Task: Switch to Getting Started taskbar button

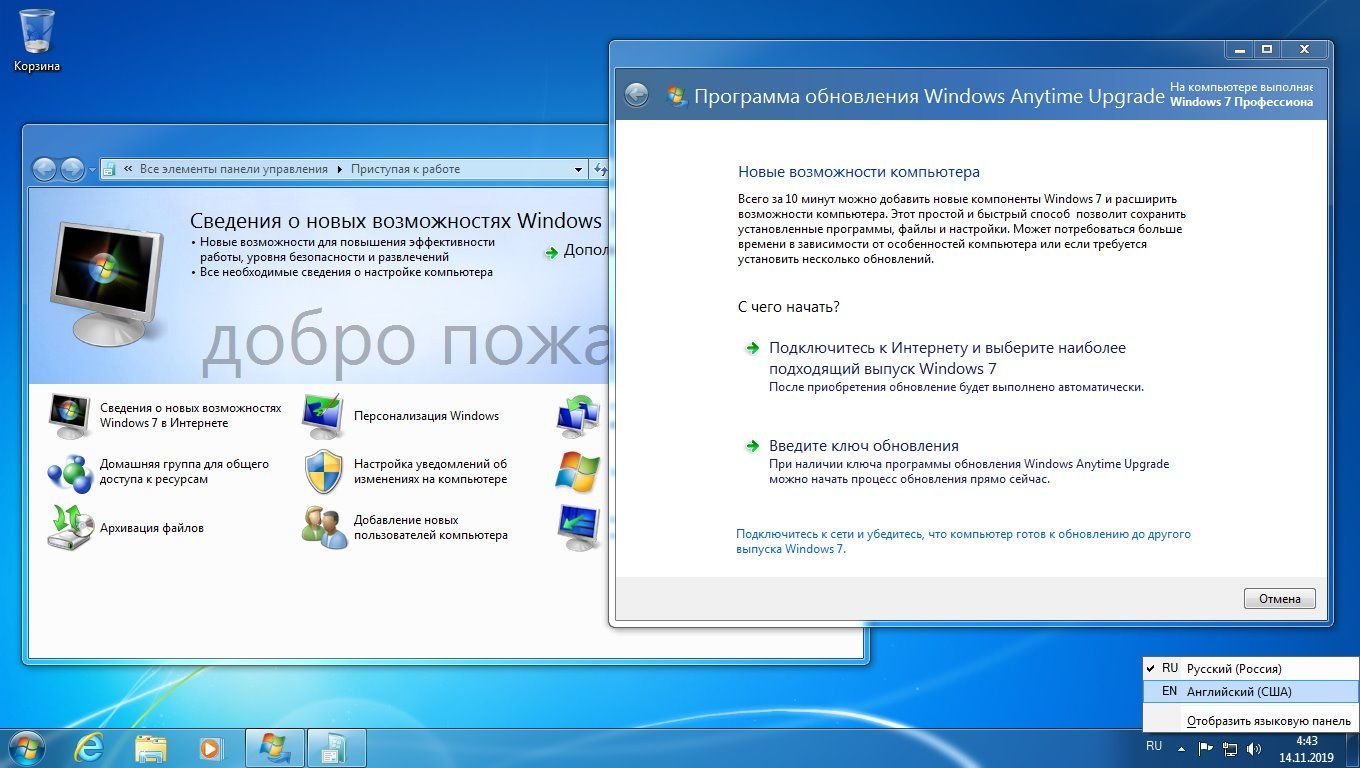Action: [x=336, y=748]
